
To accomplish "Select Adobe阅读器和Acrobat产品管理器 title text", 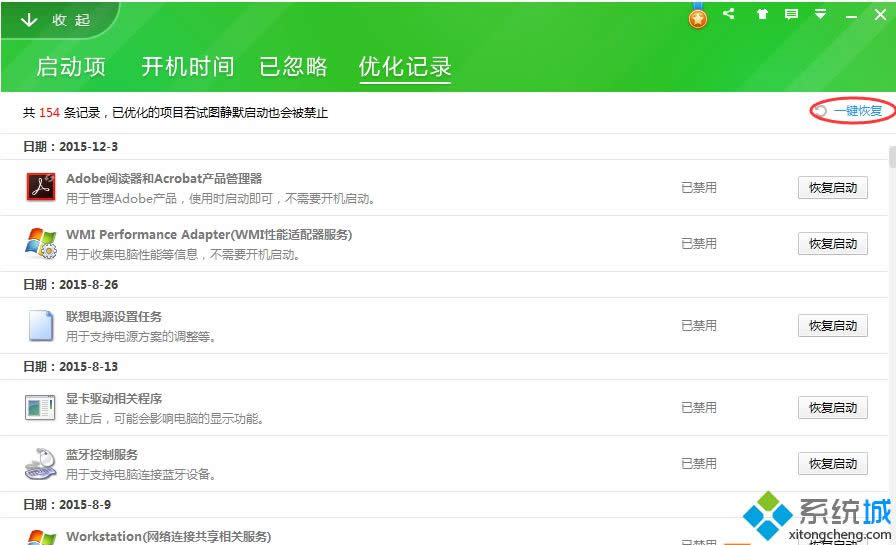I will pos(164,178).
